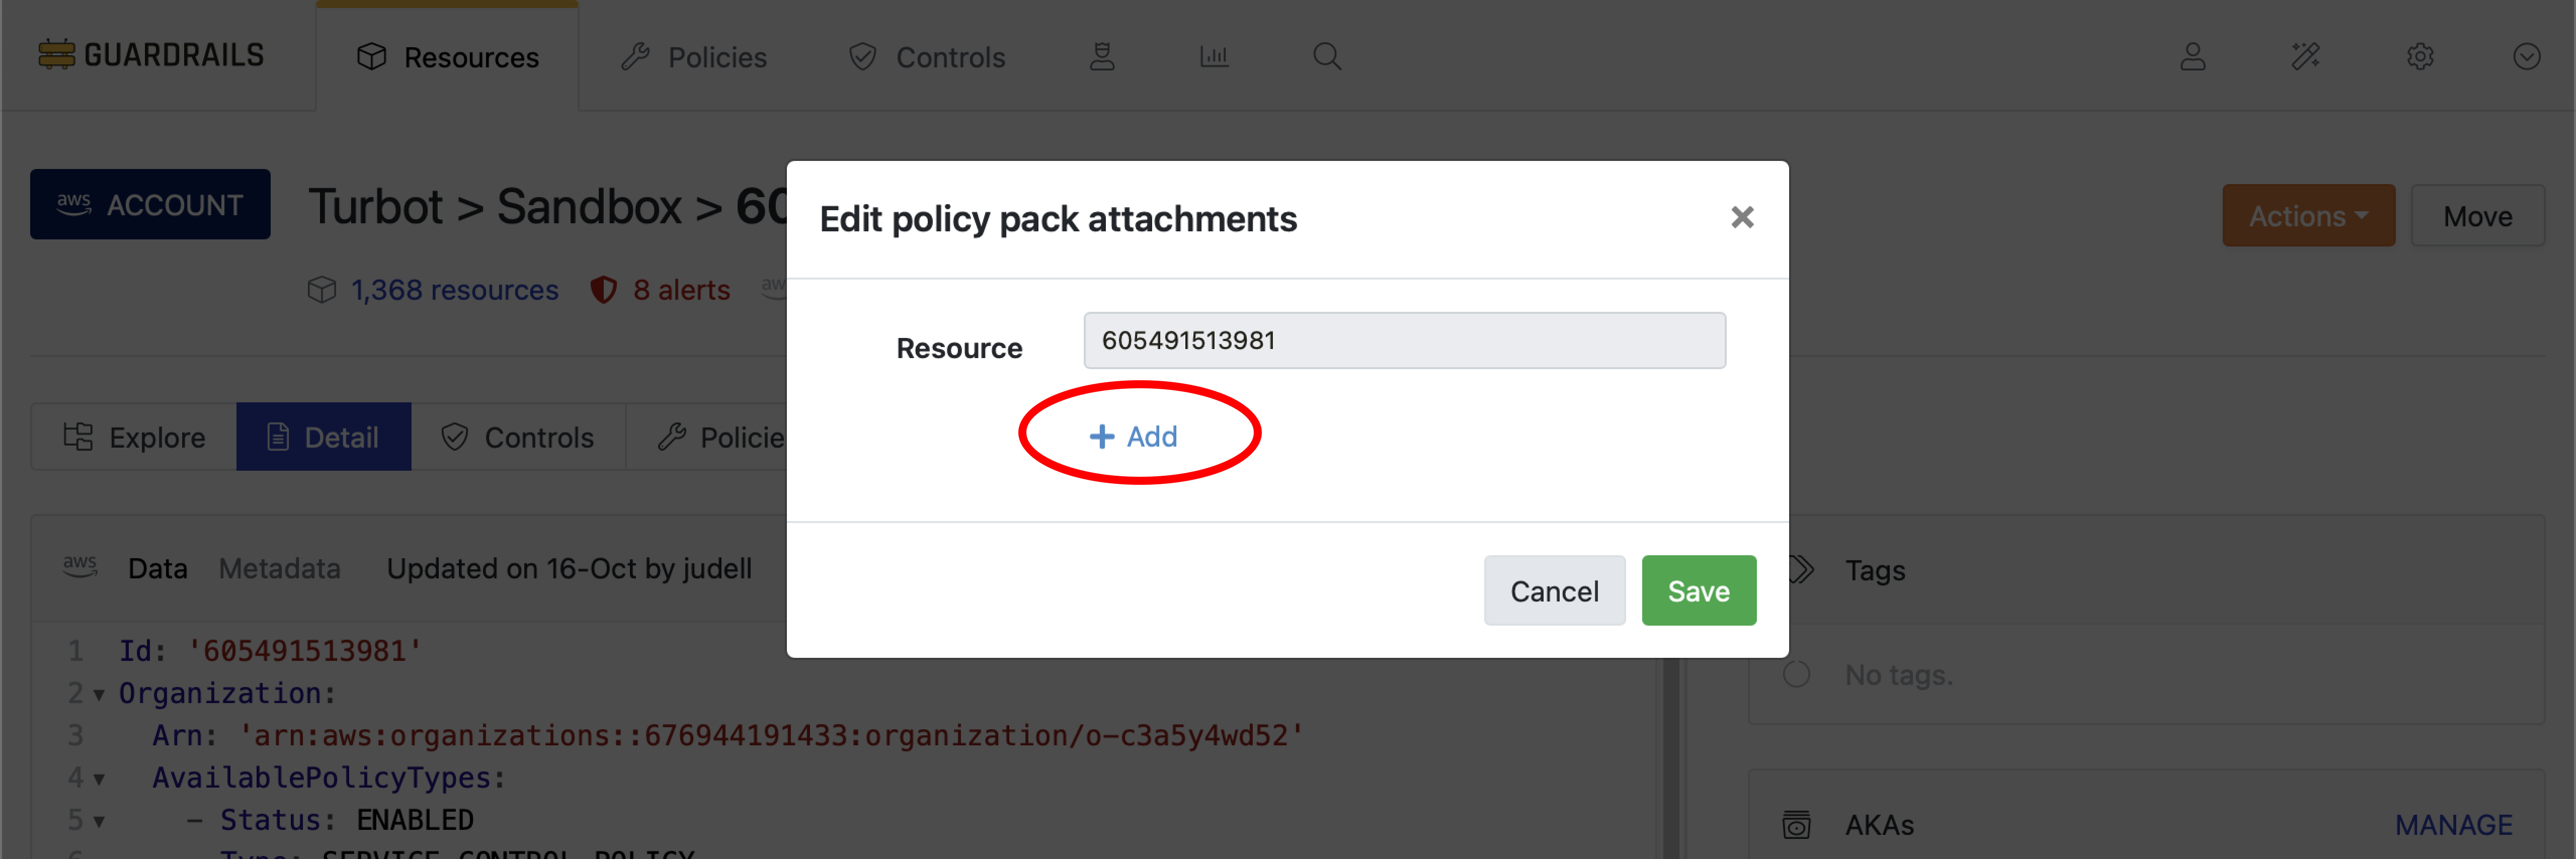Click the Guardrails logo
This screenshot has width=2576, height=859.
150,55
